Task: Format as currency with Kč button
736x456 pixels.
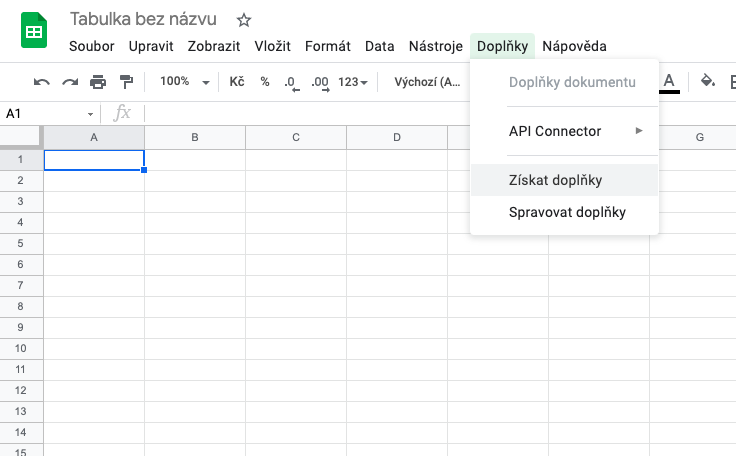Action: click(x=237, y=82)
